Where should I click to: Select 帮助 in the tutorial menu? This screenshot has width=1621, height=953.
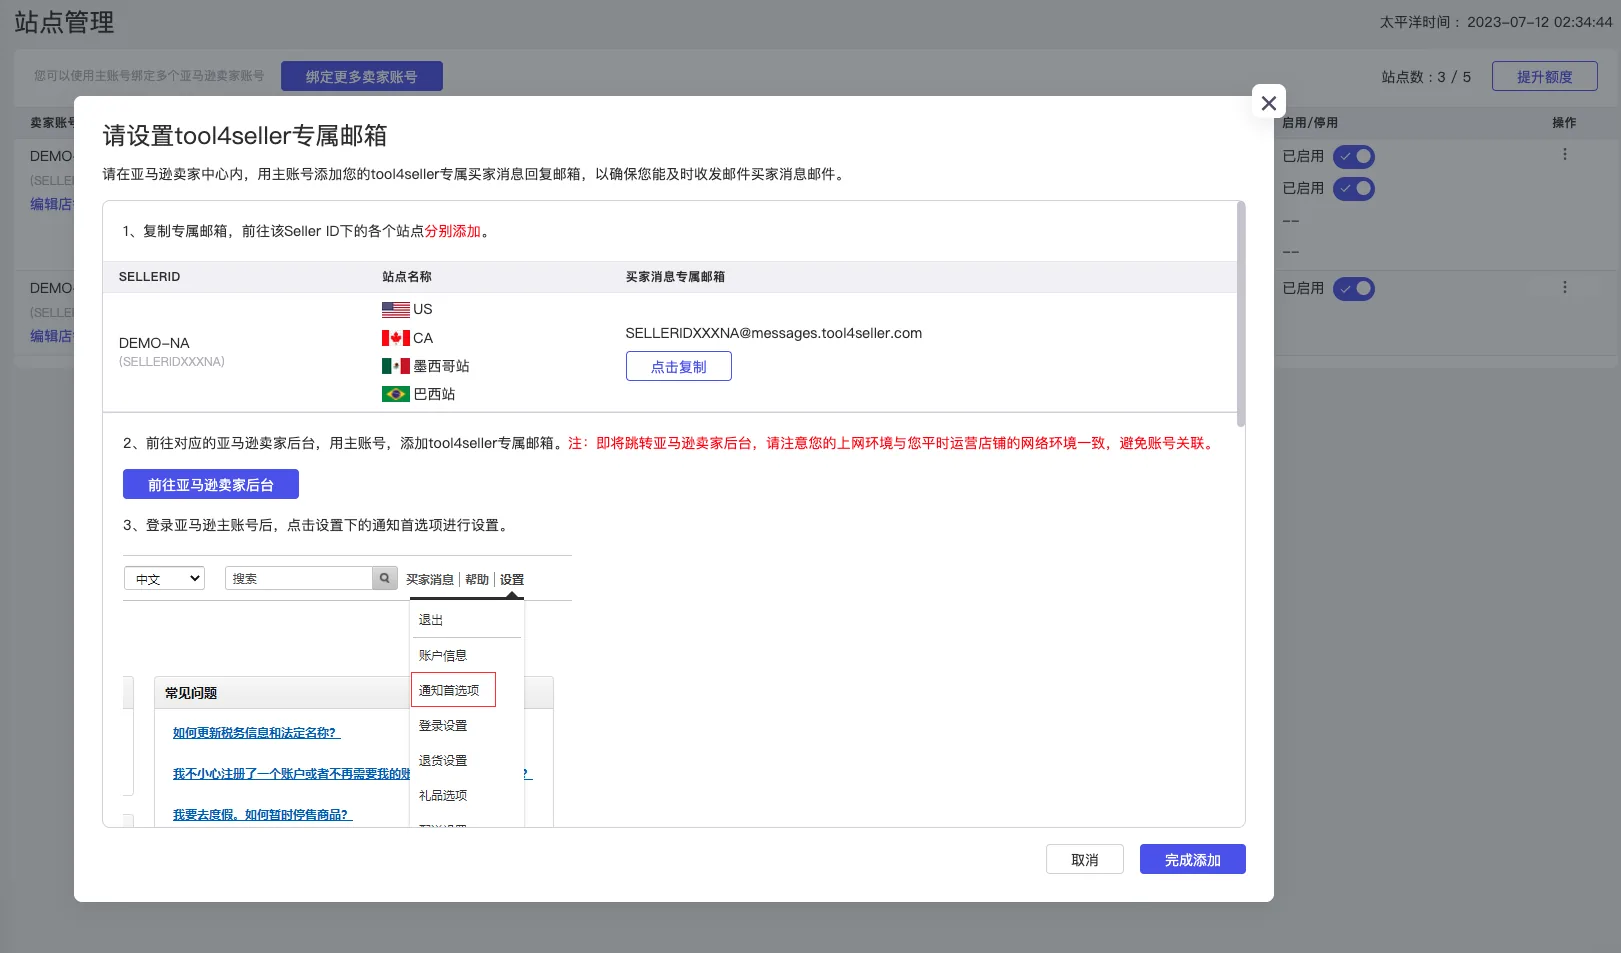pyautogui.click(x=477, y=580)
